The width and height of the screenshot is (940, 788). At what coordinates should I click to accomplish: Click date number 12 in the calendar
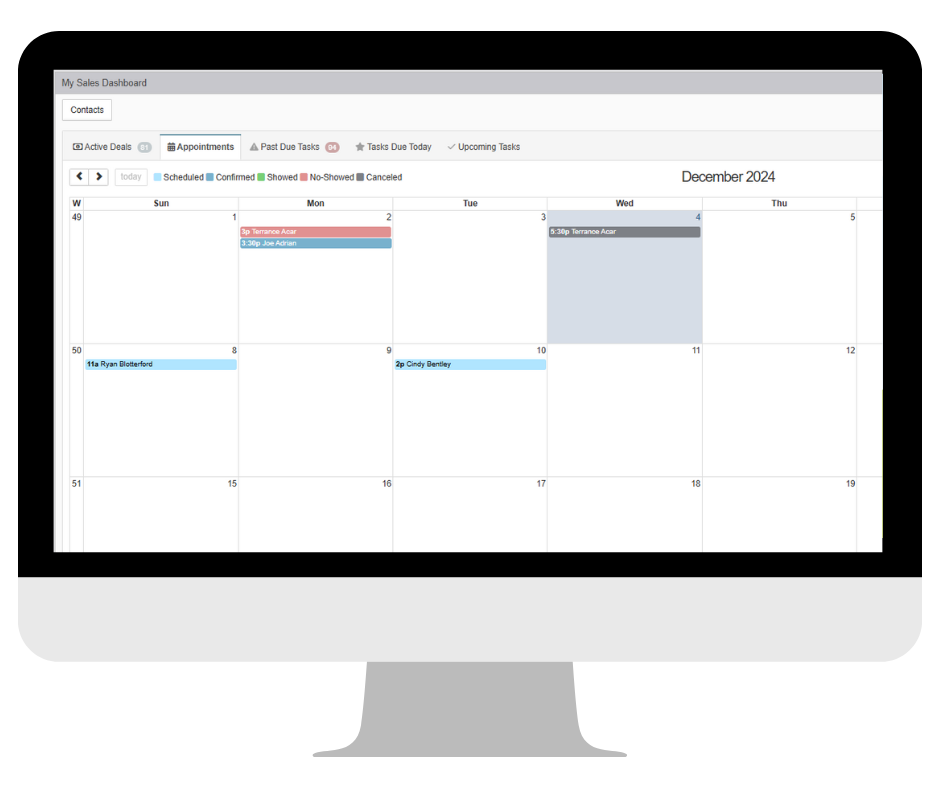(x=851, y=350)
